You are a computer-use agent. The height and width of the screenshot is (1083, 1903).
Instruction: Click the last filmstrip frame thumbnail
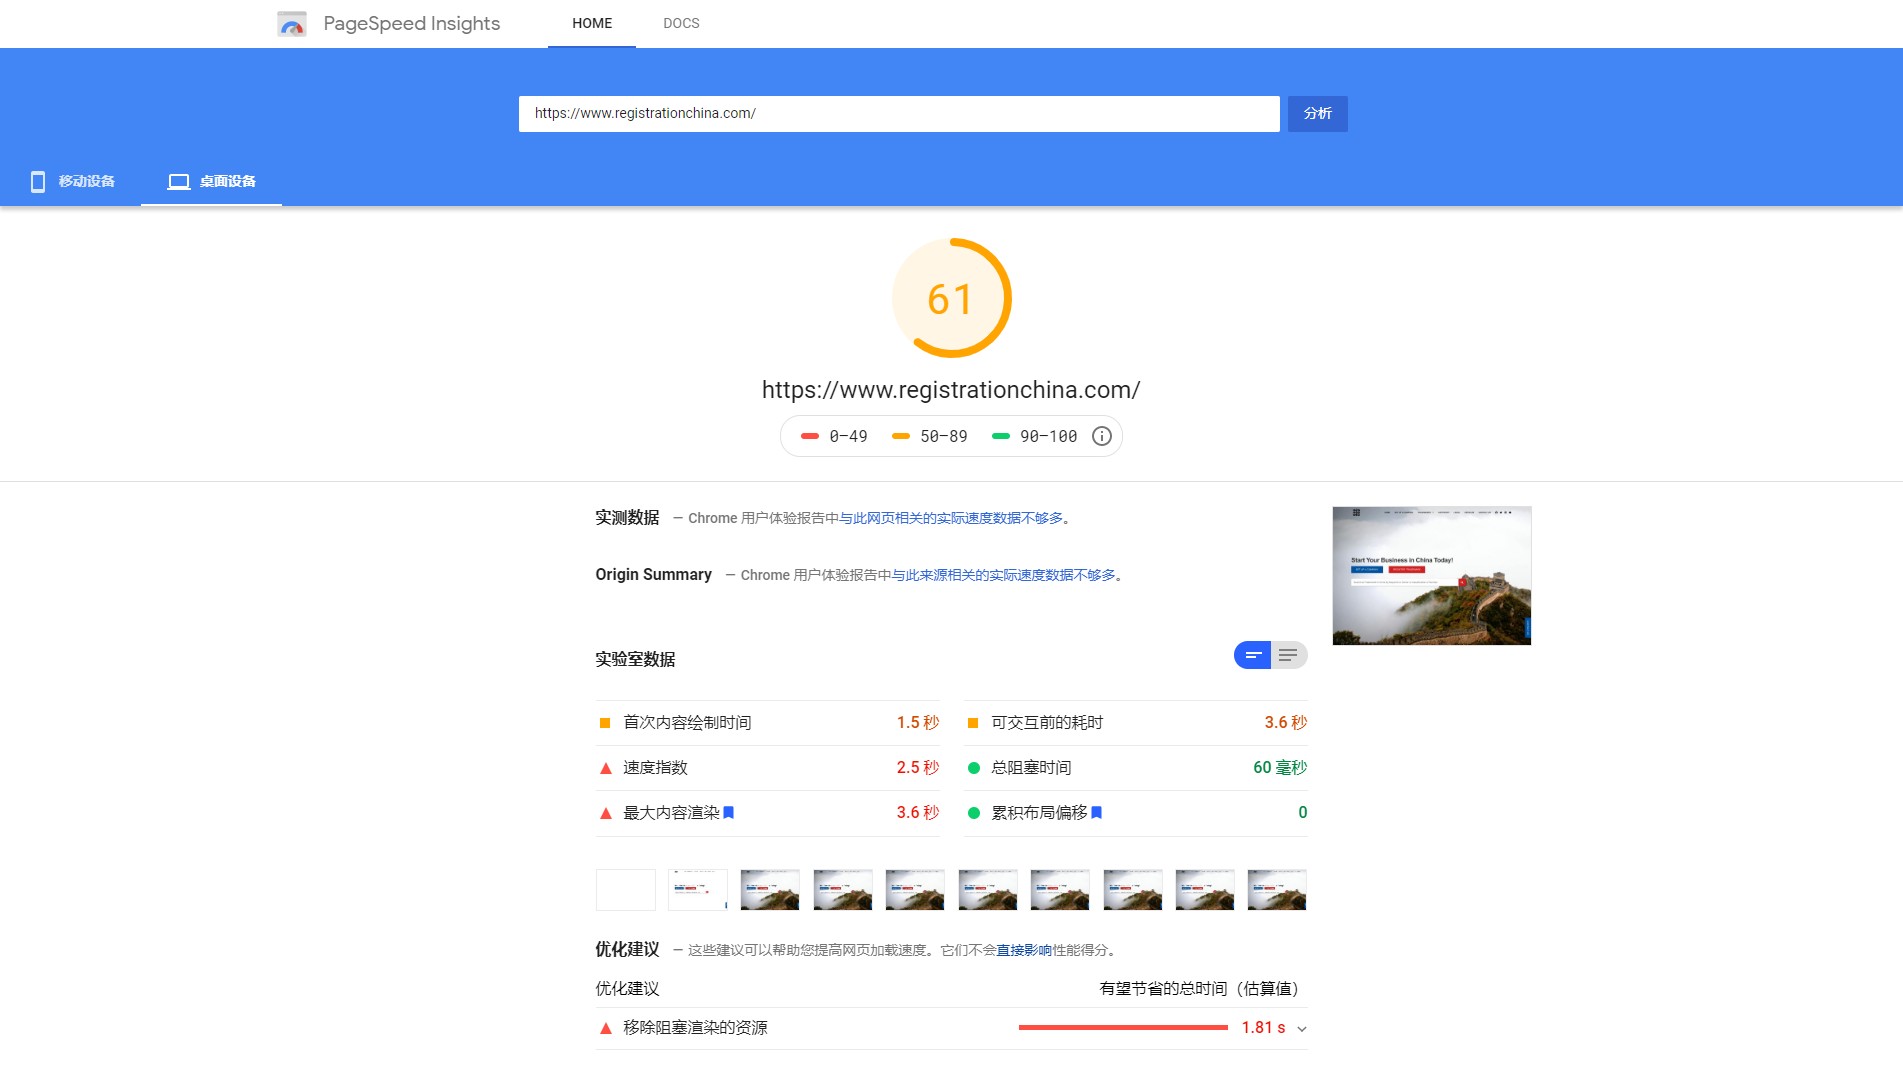click(1277, 890)
